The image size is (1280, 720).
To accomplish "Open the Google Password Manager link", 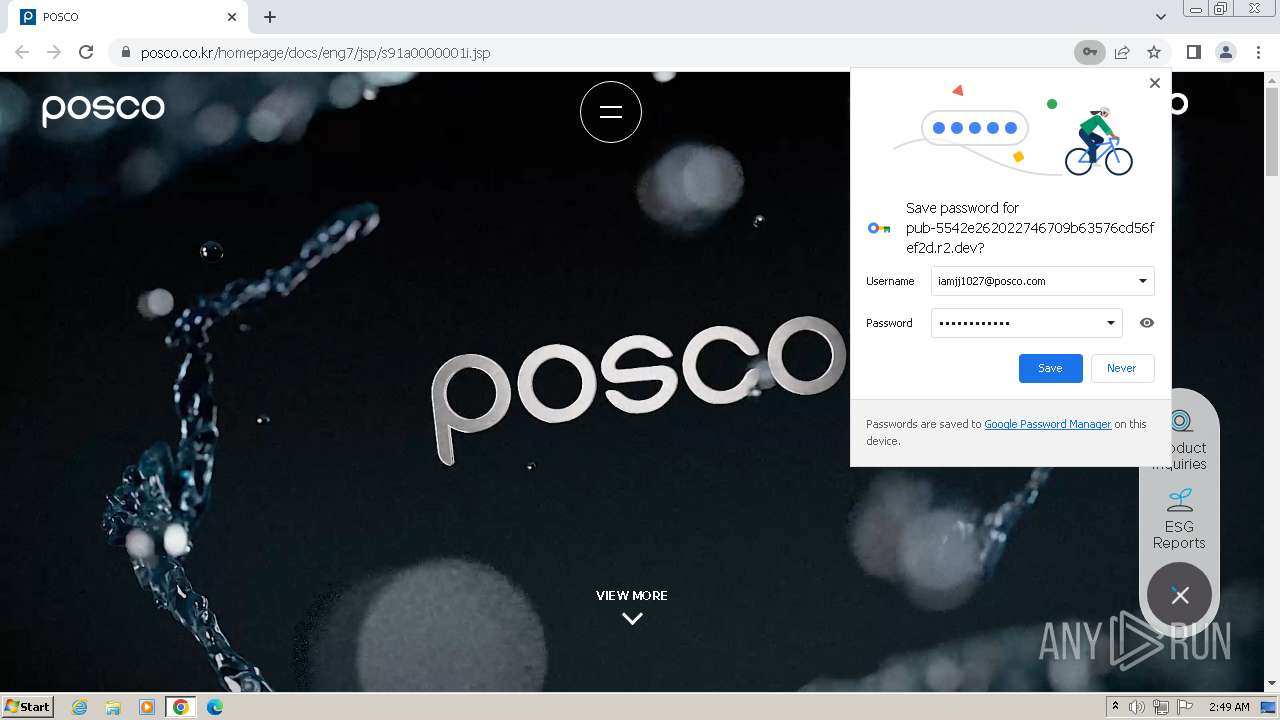I will (x=1047, y=424).
